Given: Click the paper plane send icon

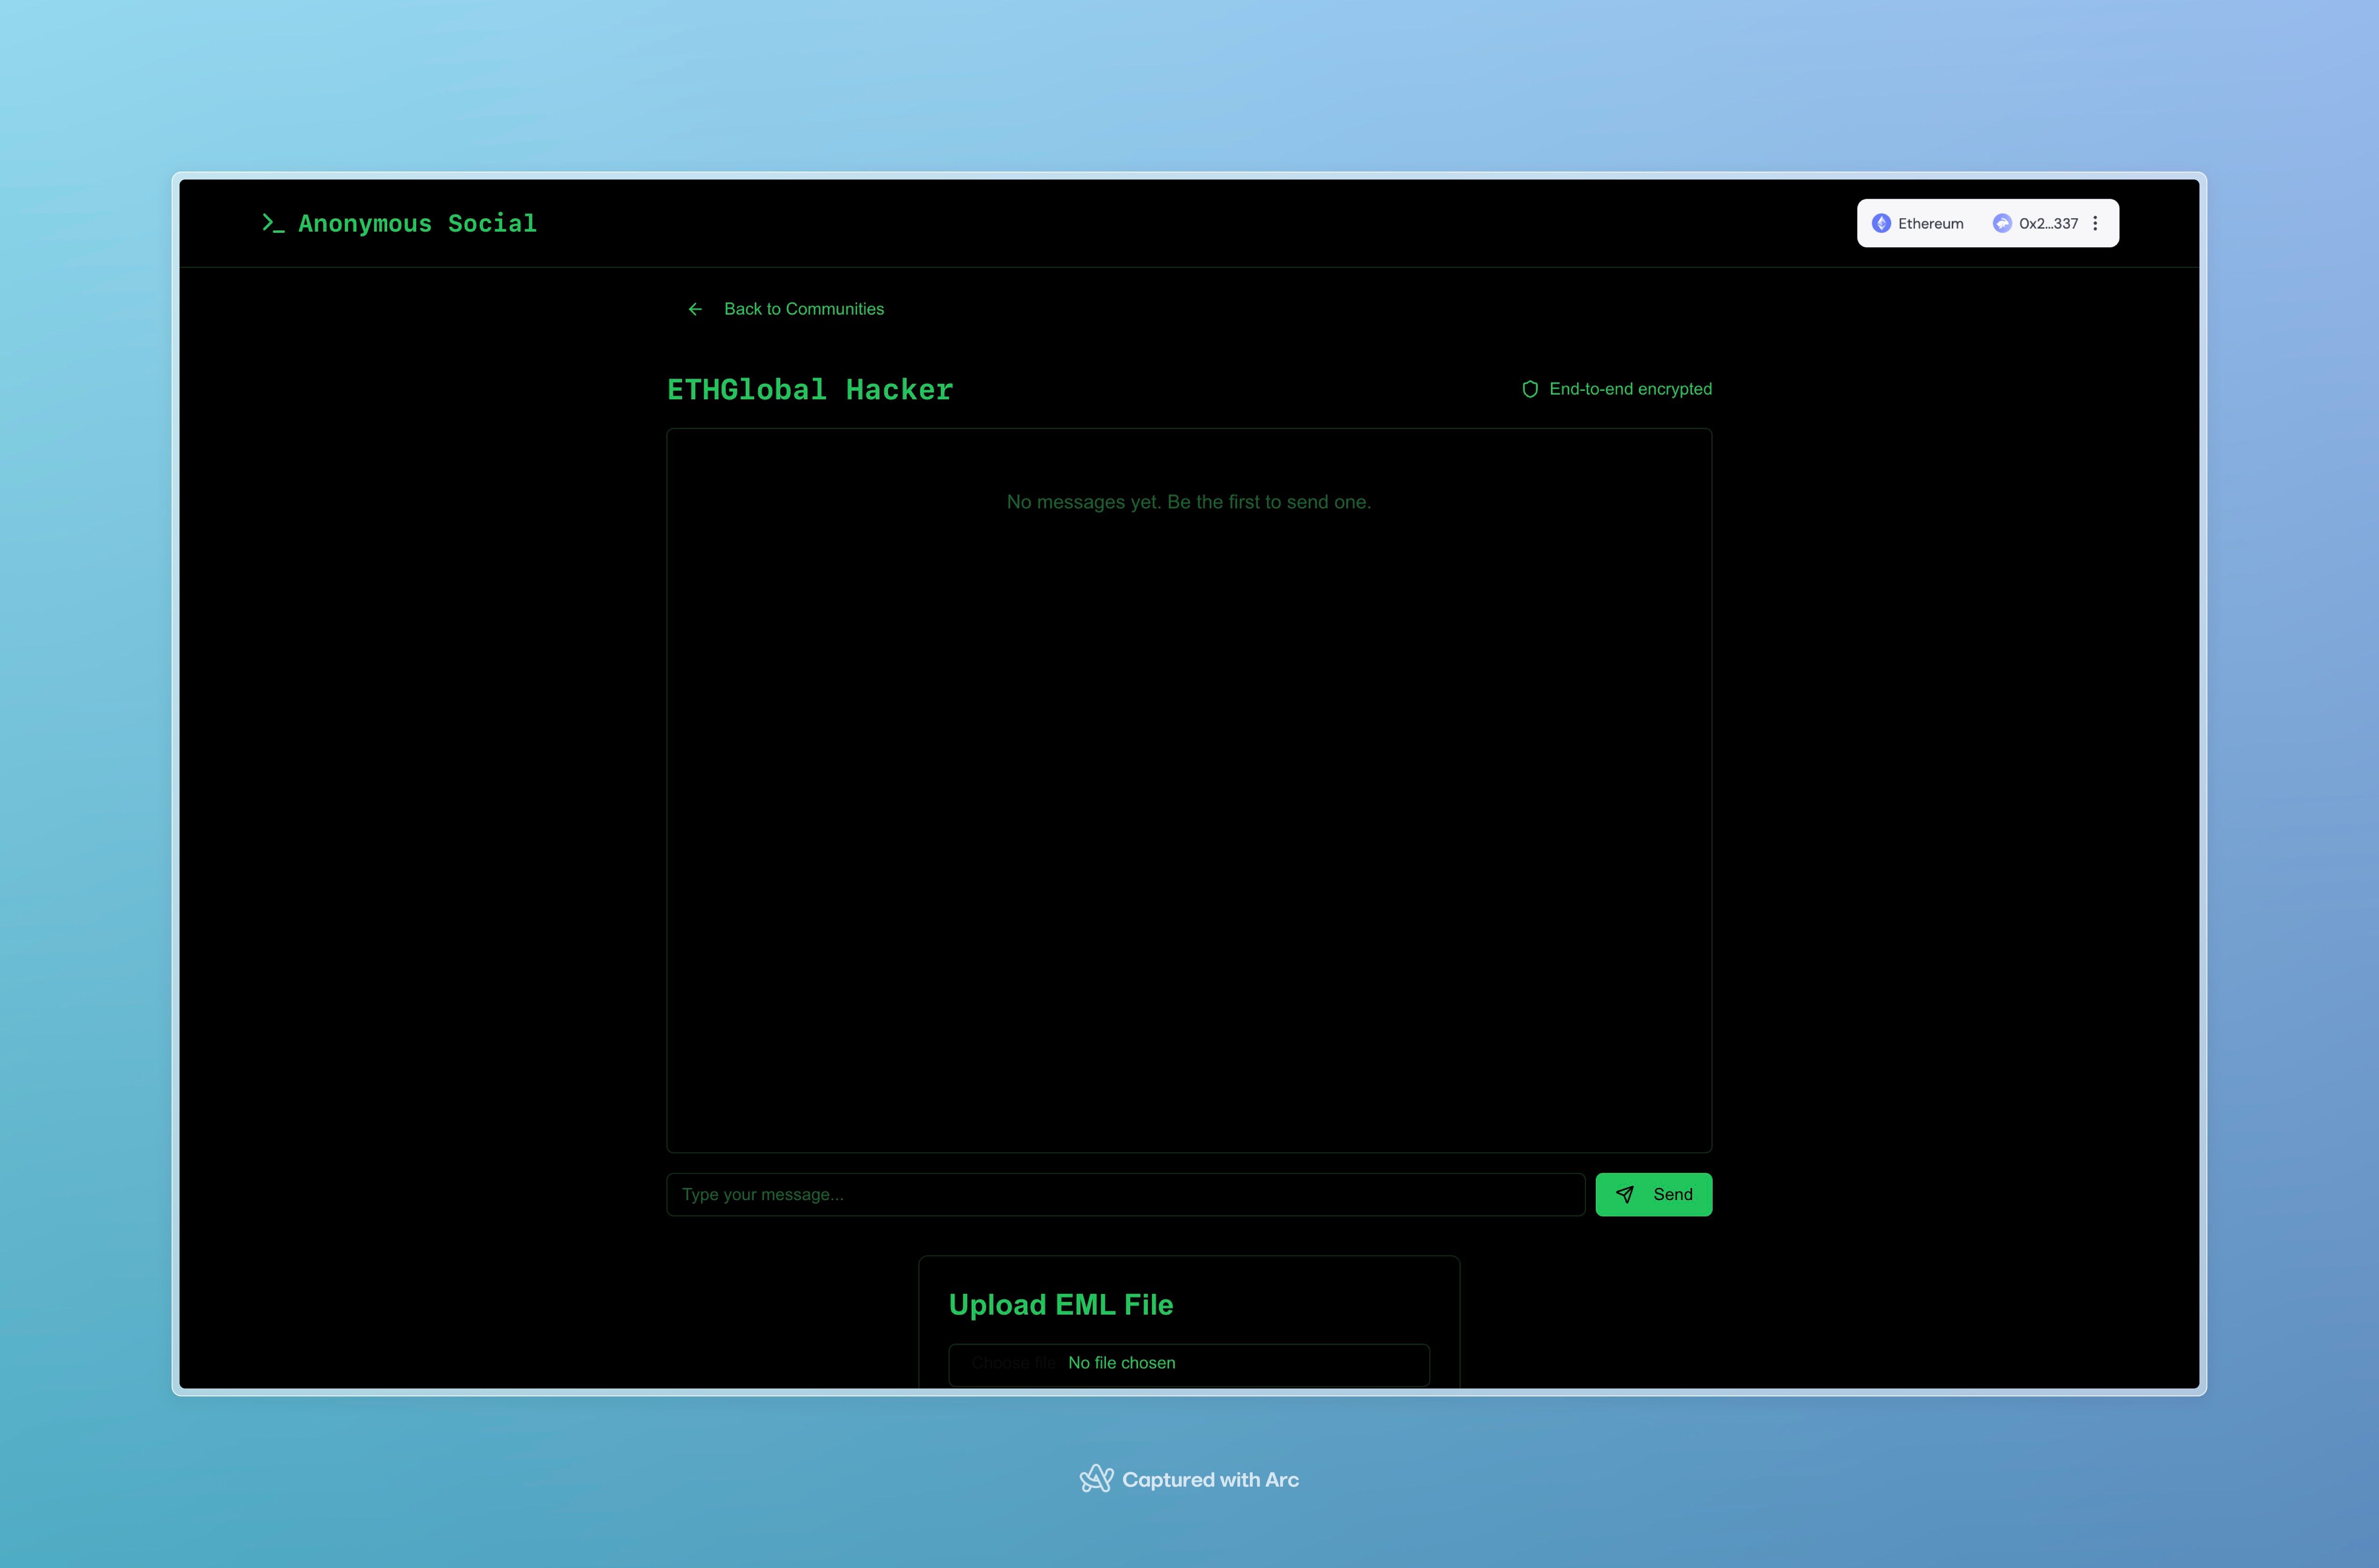Looking at the screenshot, I should [x=1625, y=1194].
